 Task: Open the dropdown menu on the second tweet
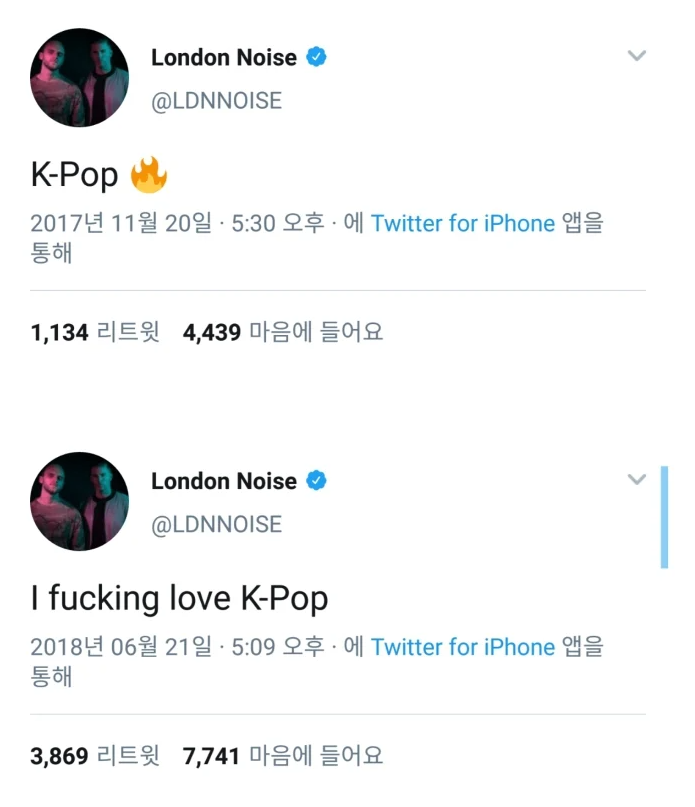click(637, 480)
